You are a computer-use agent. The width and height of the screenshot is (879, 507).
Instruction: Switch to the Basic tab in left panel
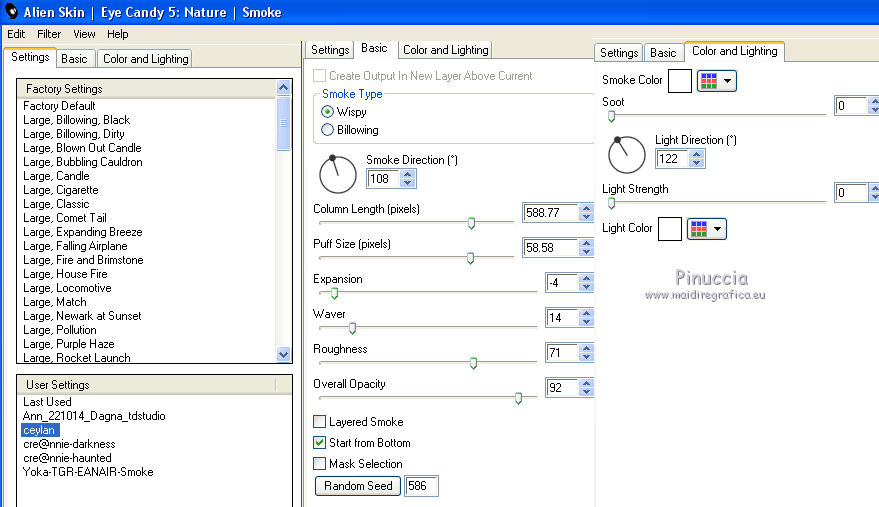point(75,58)
